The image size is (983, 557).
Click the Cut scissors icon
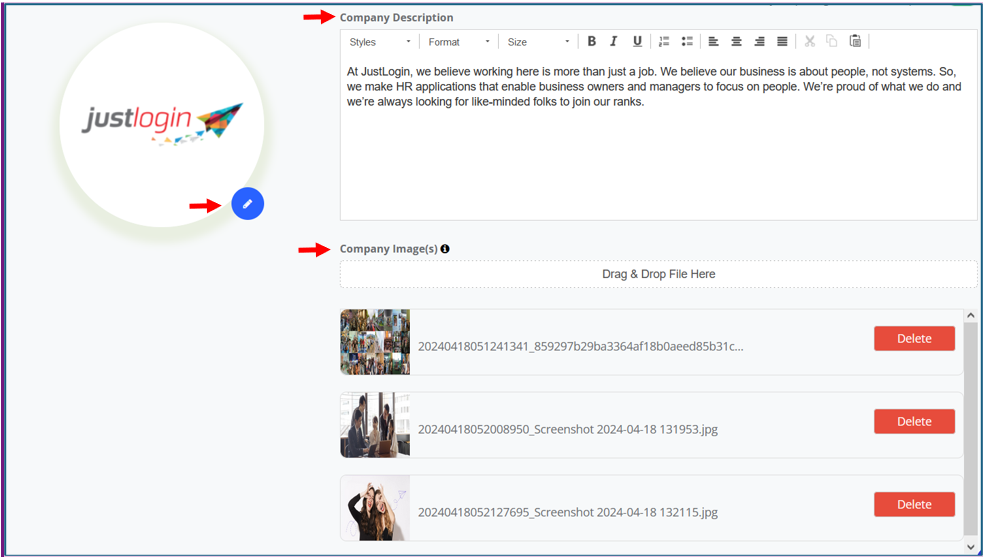(x=809, y=41)
